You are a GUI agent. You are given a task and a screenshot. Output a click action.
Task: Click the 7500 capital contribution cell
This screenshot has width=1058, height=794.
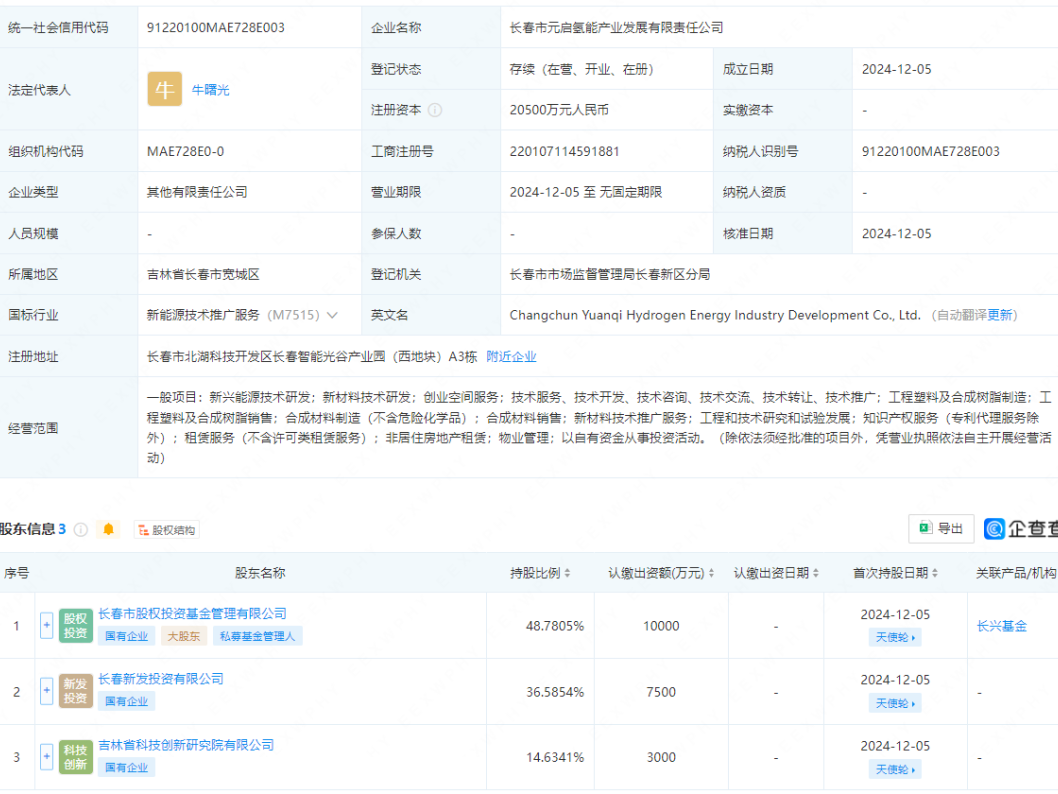click(x=661, y=692)
